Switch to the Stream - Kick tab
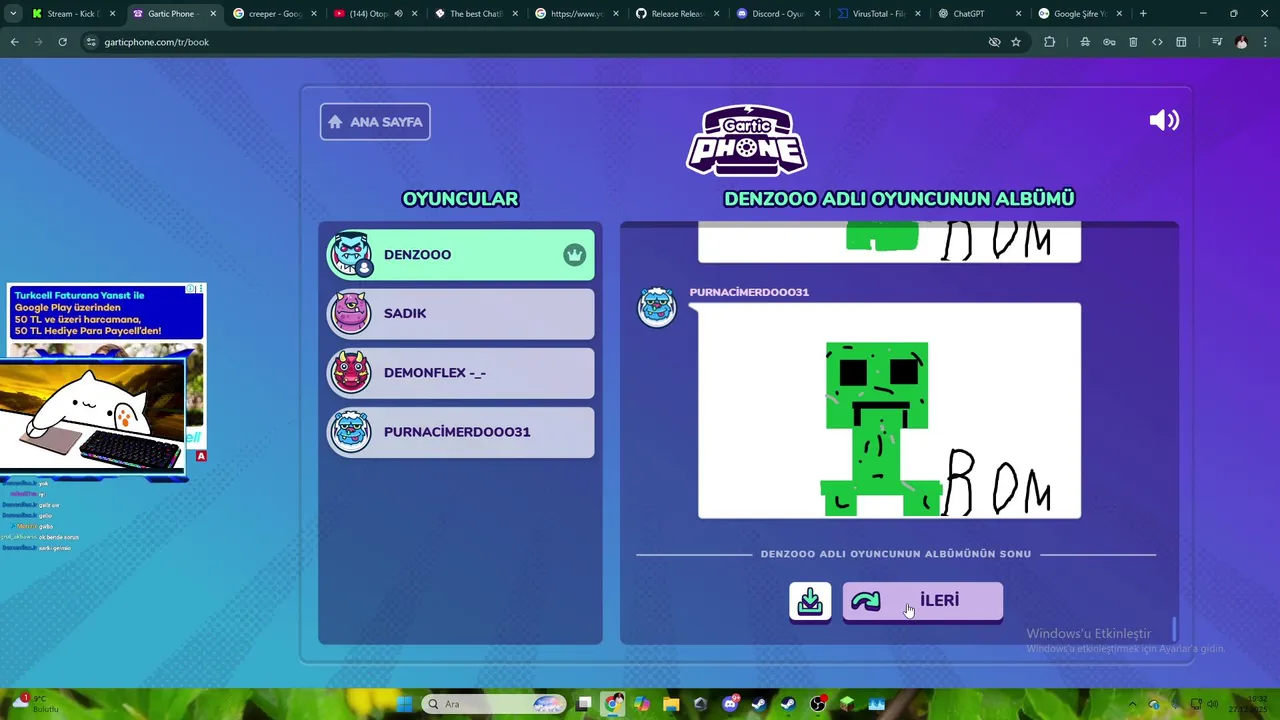The height and width of the screenshot is (720, 1280). [x=74, y=14]
